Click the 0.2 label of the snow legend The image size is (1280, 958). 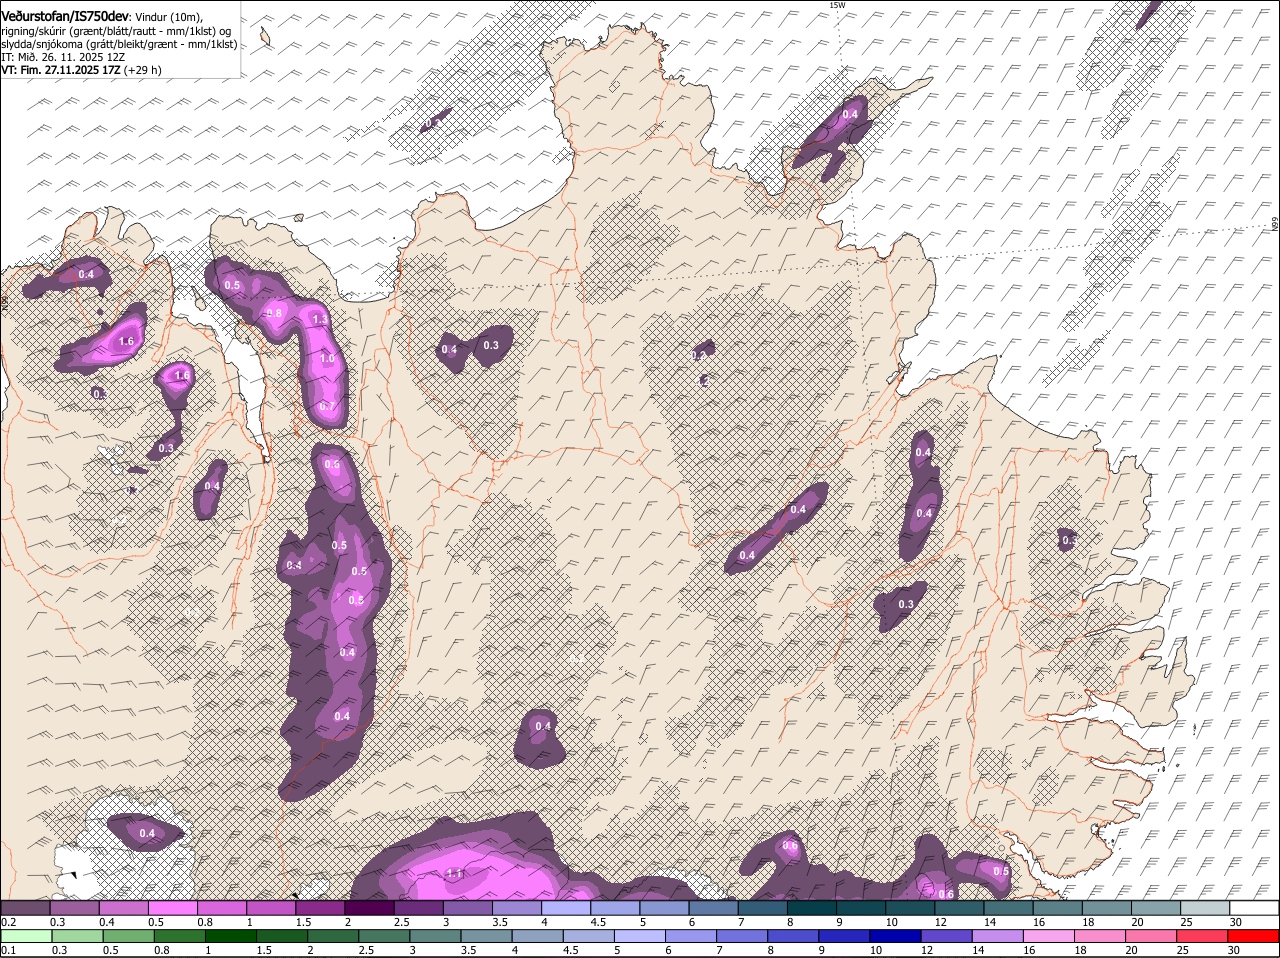coord(8,922)
